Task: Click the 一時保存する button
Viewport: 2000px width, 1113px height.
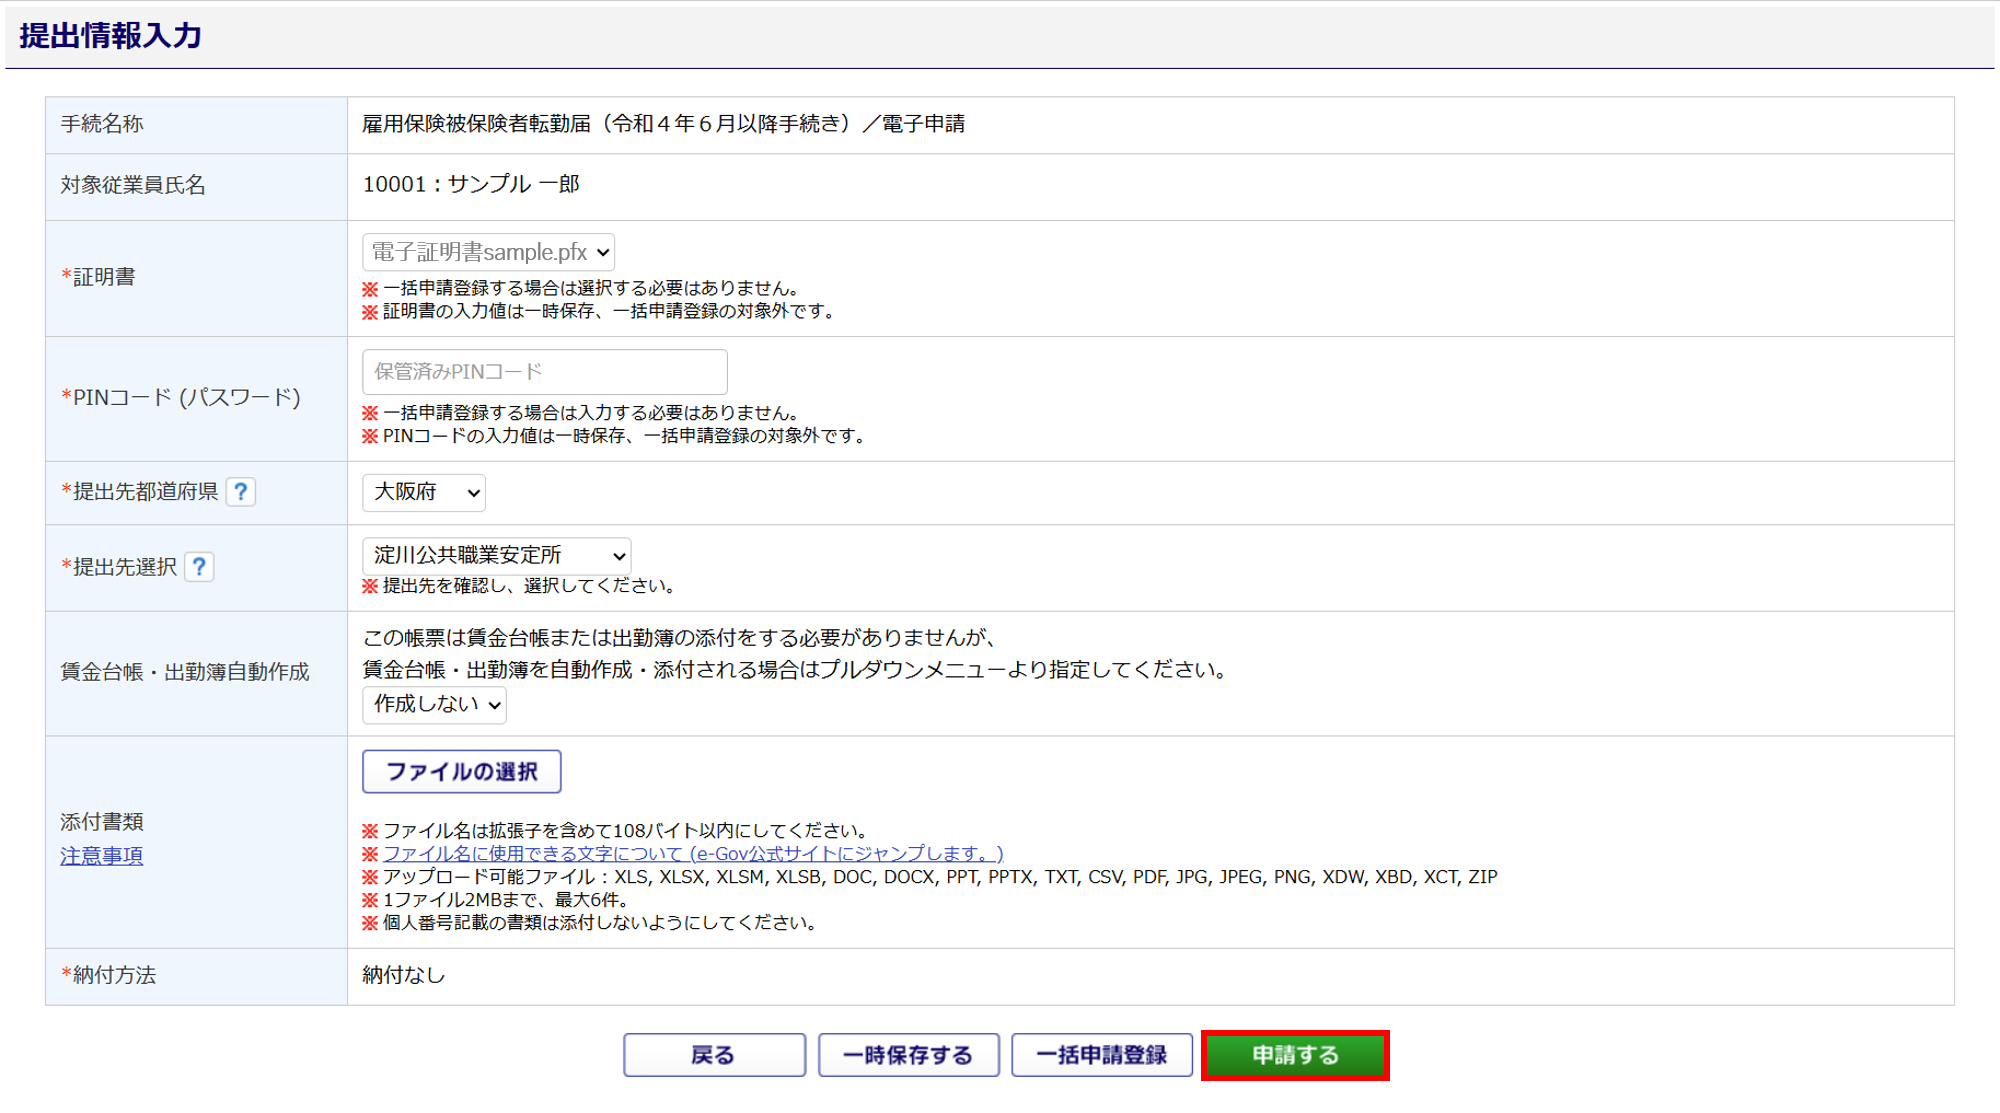Action: click(x=908, y=1055)
